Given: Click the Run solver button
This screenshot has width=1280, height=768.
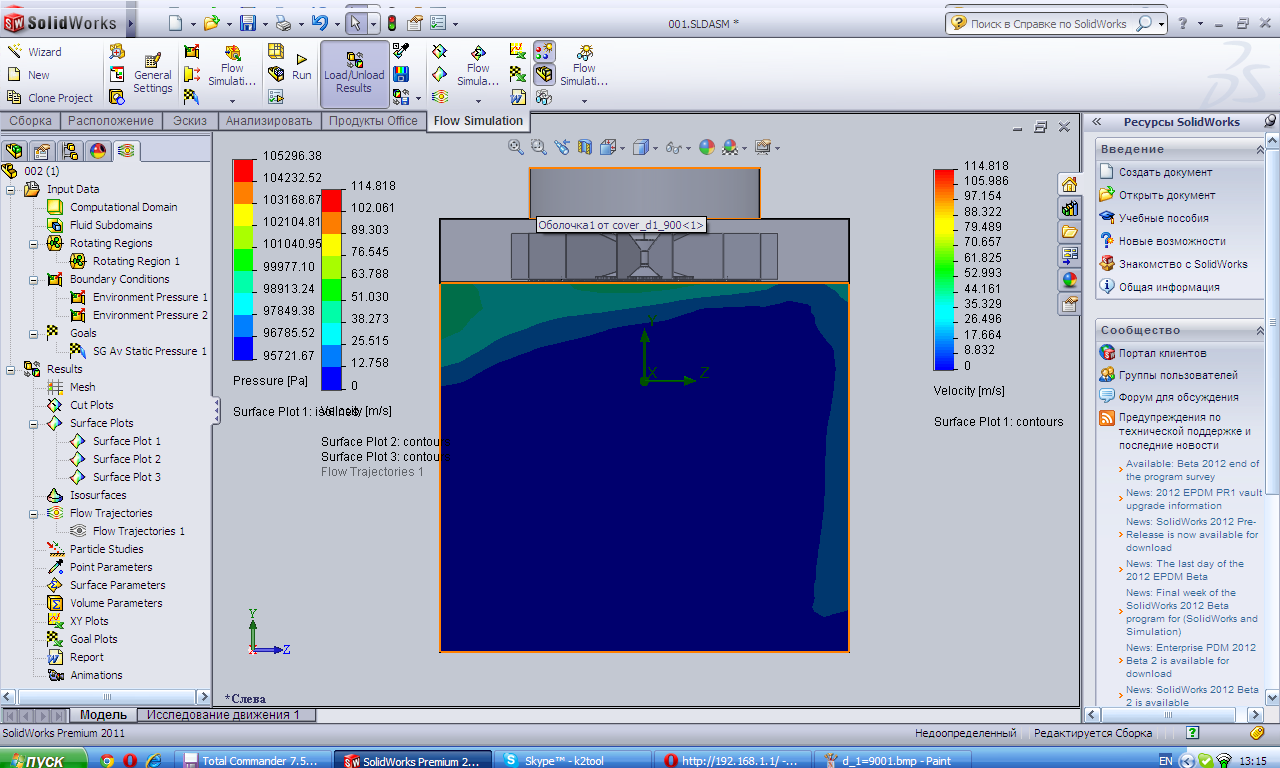Looking at the screenshot, I should click(x=301, y=67).
